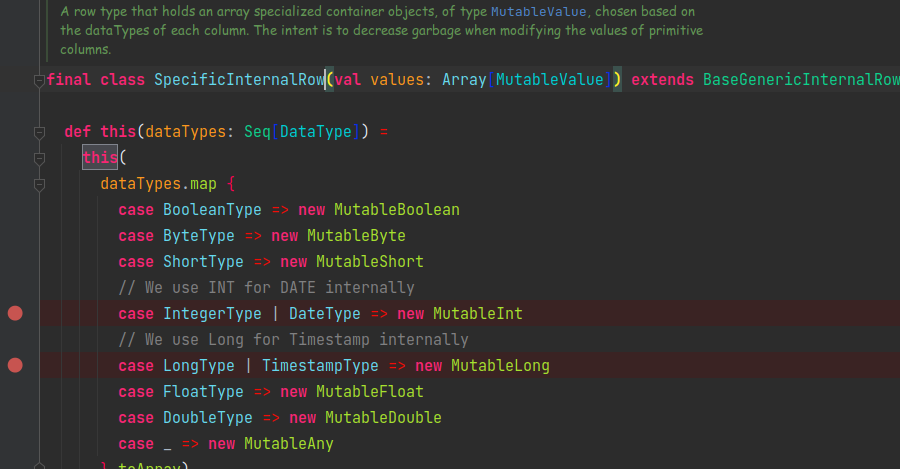
Task: Click MutableDouble class reference
Action: tap(383, 417)
